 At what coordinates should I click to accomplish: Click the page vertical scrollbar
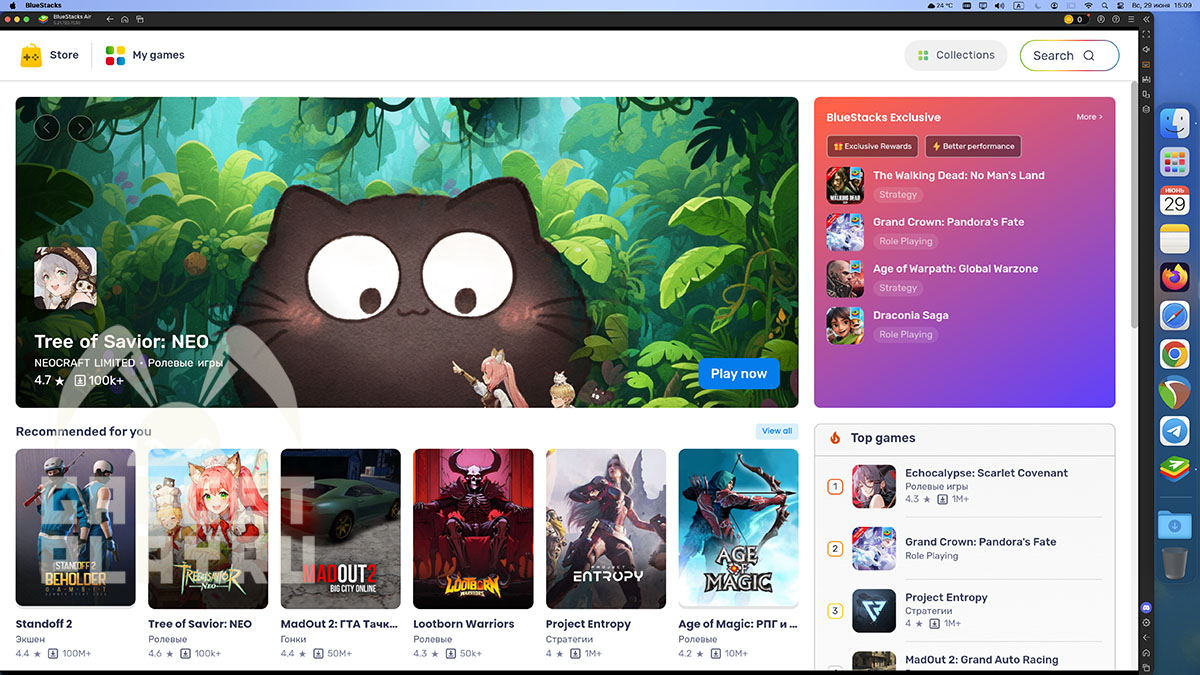(x=1134, y=205)
